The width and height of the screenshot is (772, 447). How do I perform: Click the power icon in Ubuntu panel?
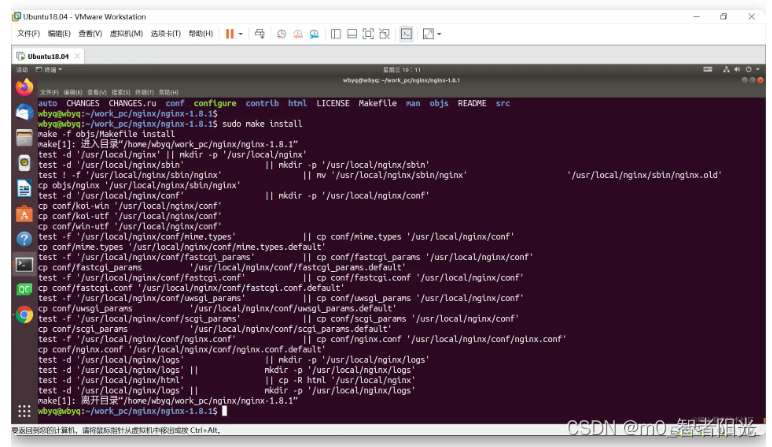click(x=748, y=69)
